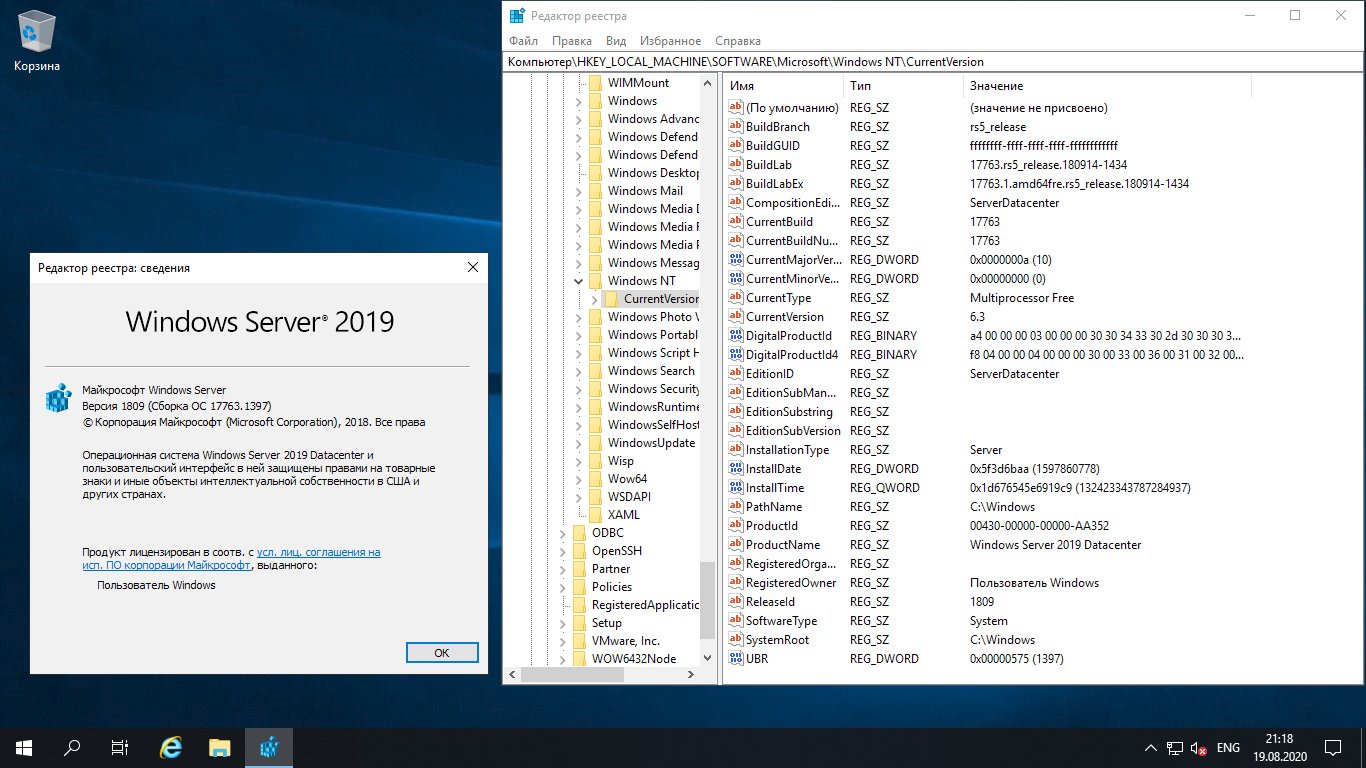Screen dimensions: 1366x768
Task: Expand the Policies key
Action: 562,587
